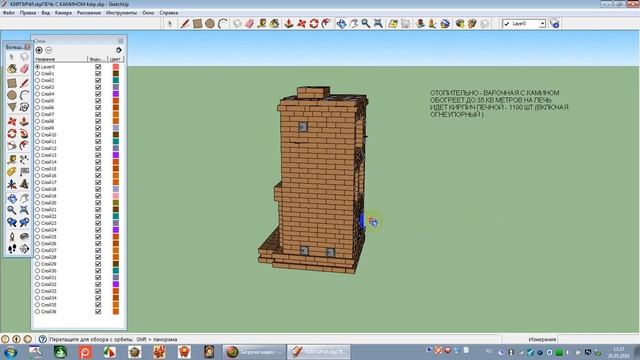Choose the Offset tool in top toolbar

coord(326,24)
